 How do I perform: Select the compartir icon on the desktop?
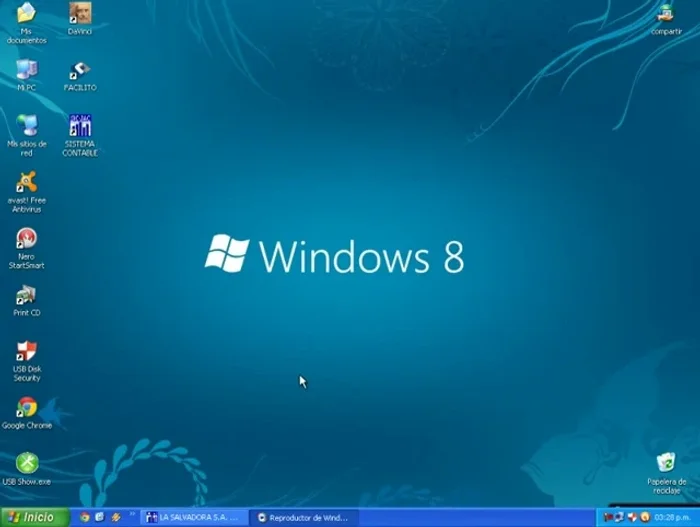[666, 14]
